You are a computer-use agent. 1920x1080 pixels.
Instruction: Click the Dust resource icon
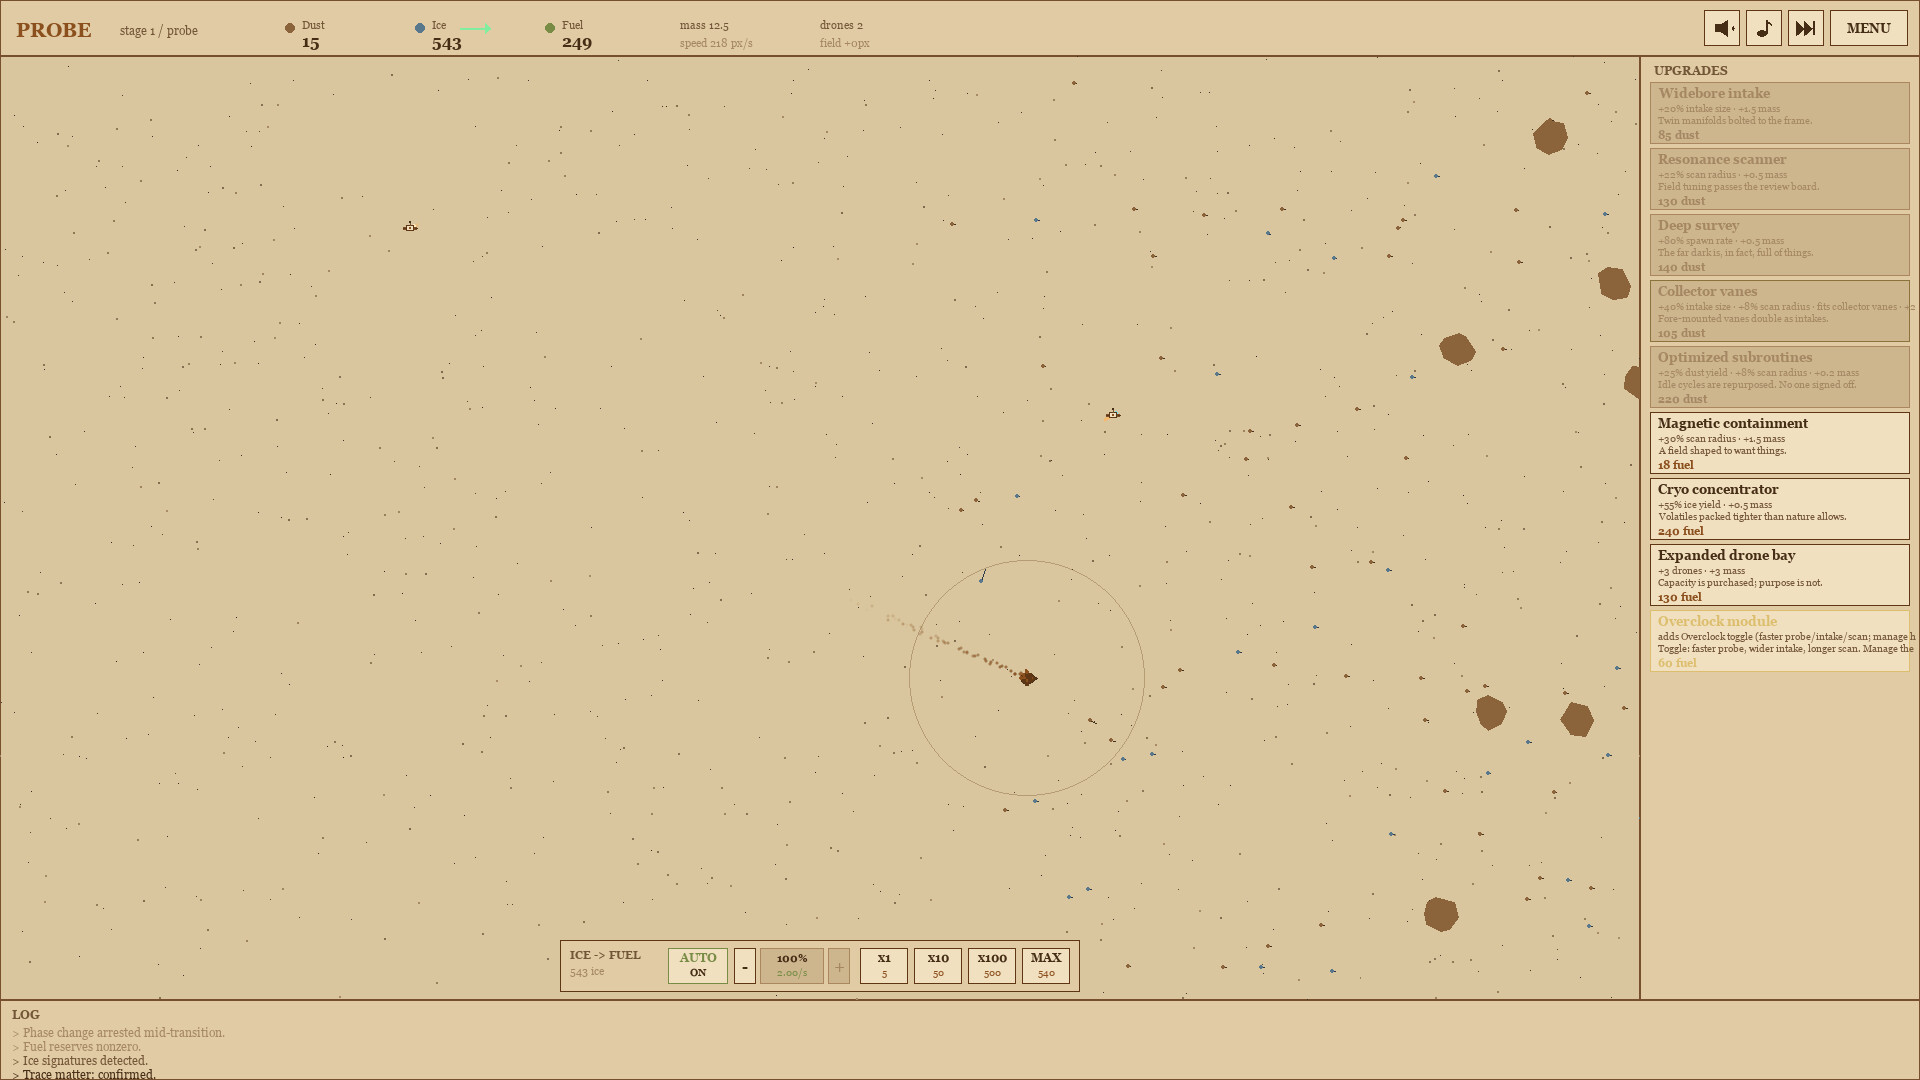289,27
